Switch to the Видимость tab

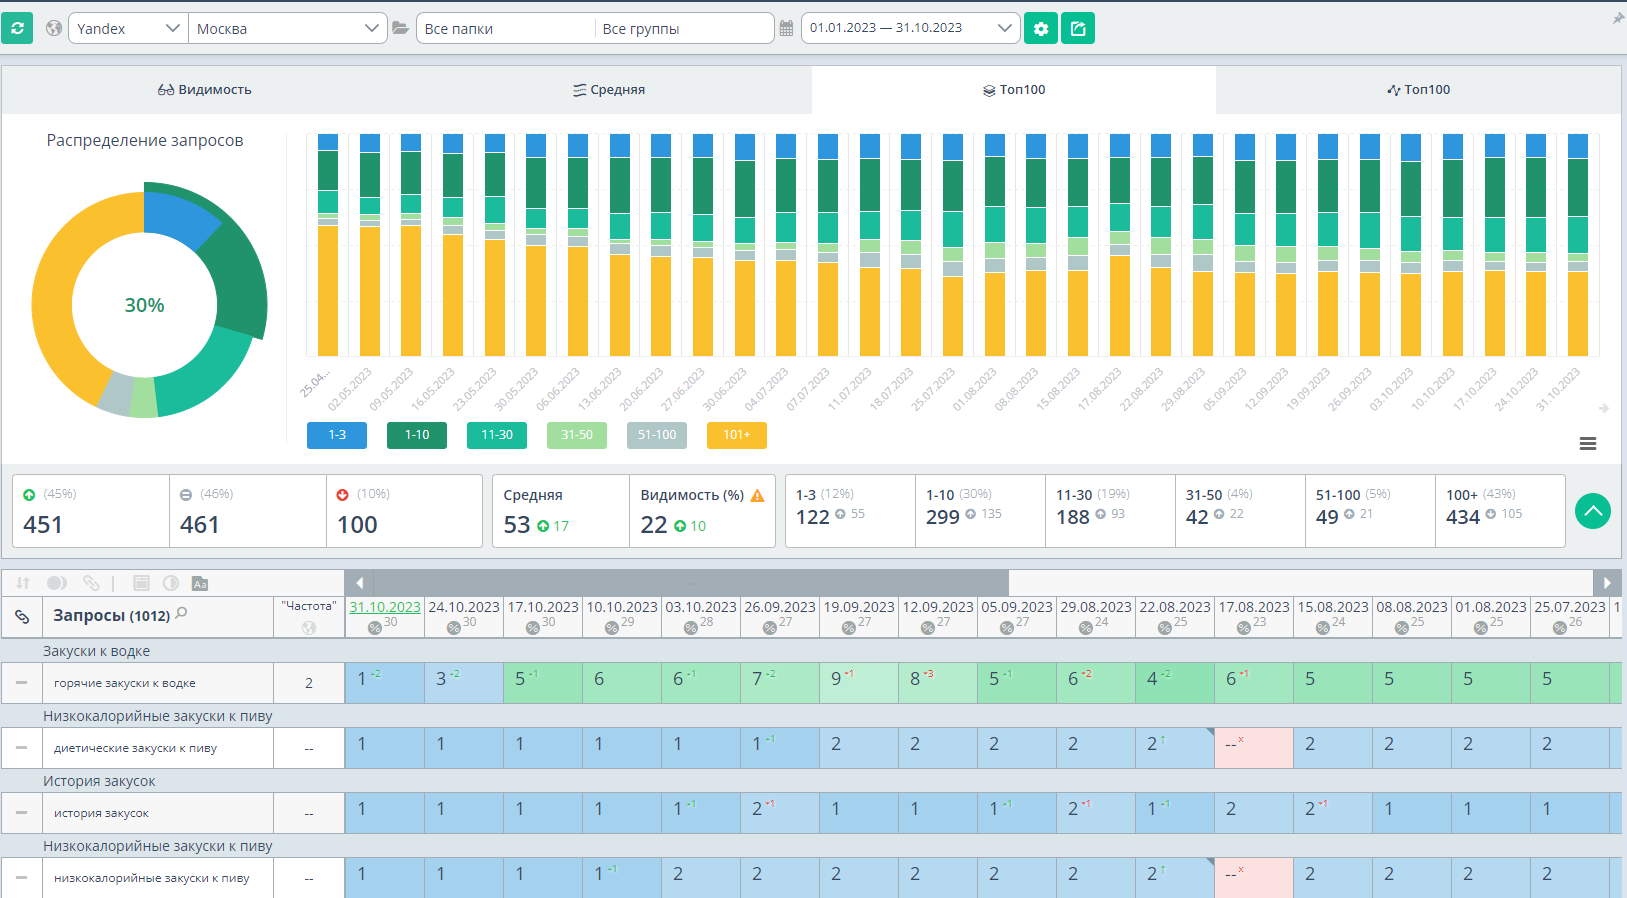tap(205, 90)
